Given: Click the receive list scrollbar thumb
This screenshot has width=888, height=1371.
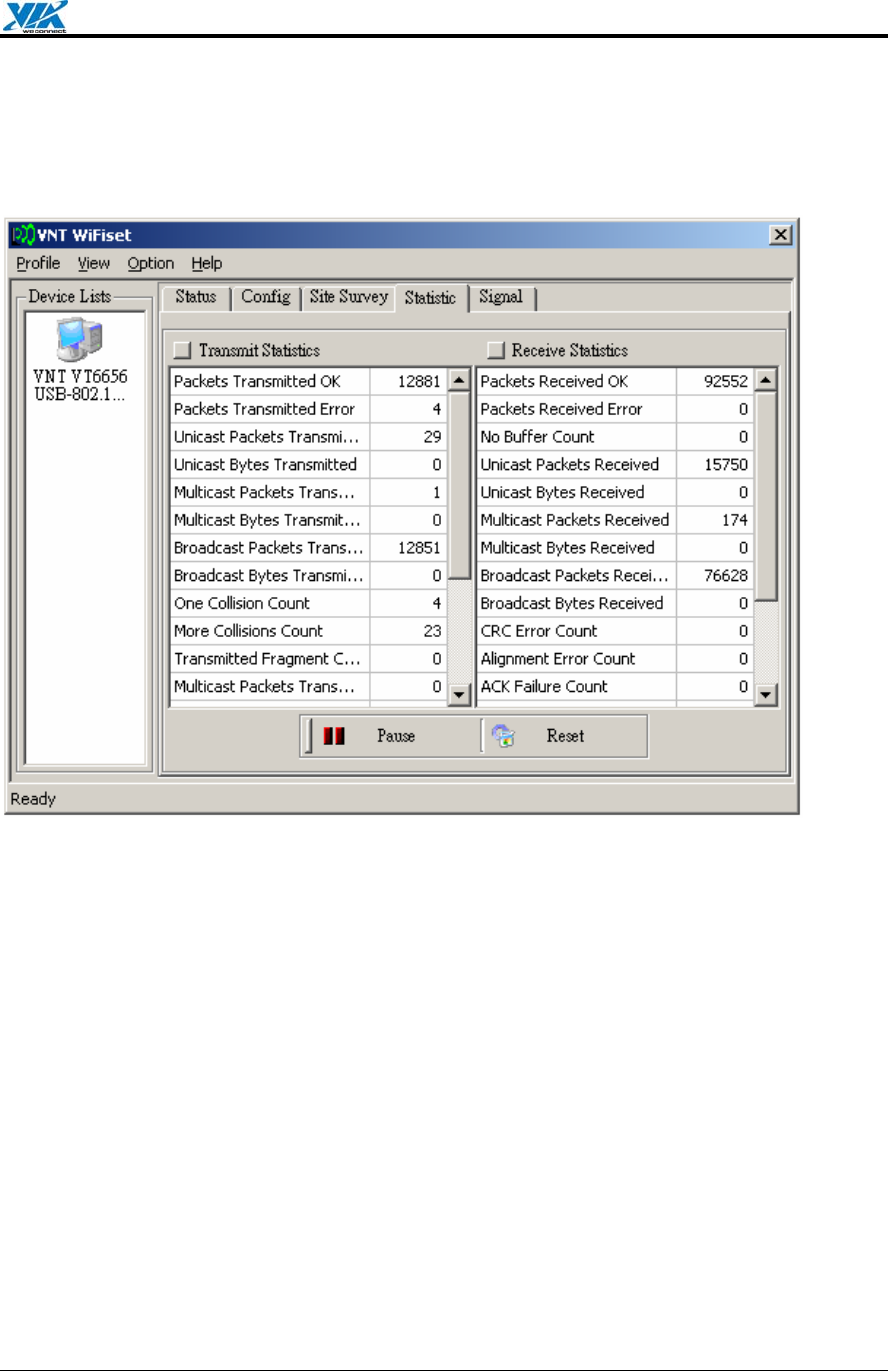Looking at the screenshot, I should point(766,497).
